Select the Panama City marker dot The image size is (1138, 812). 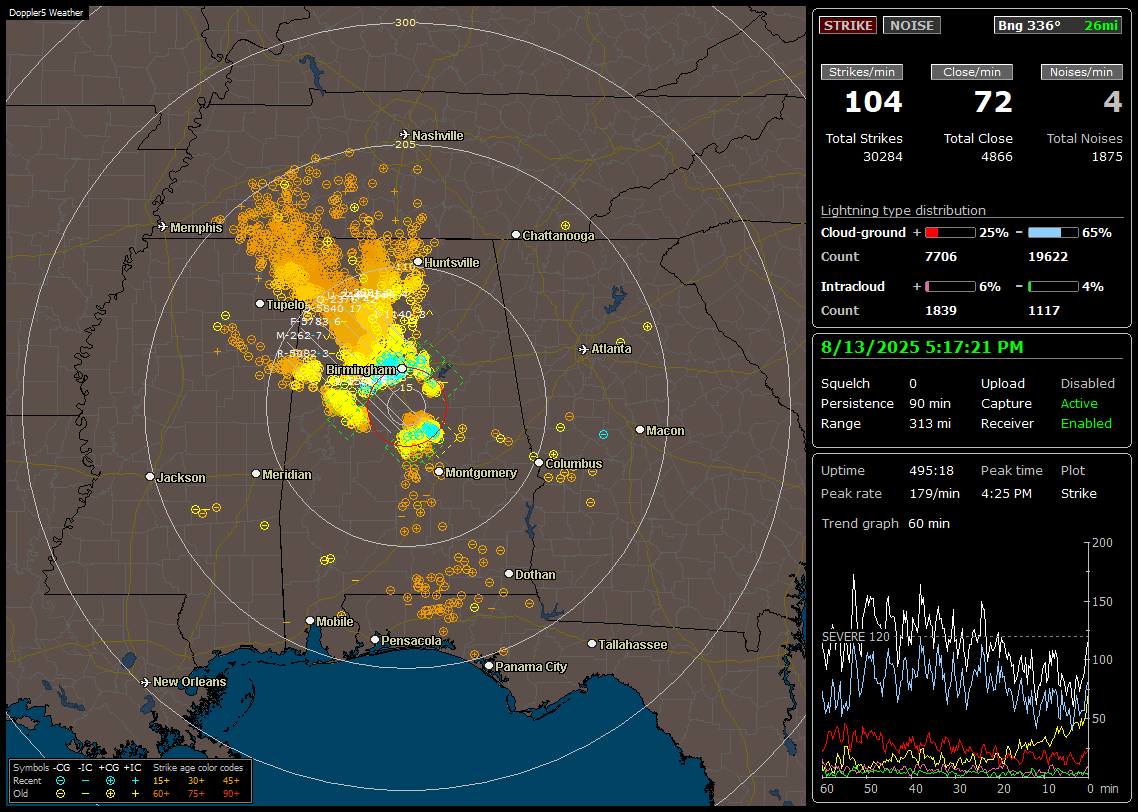(x=489, y=665)
